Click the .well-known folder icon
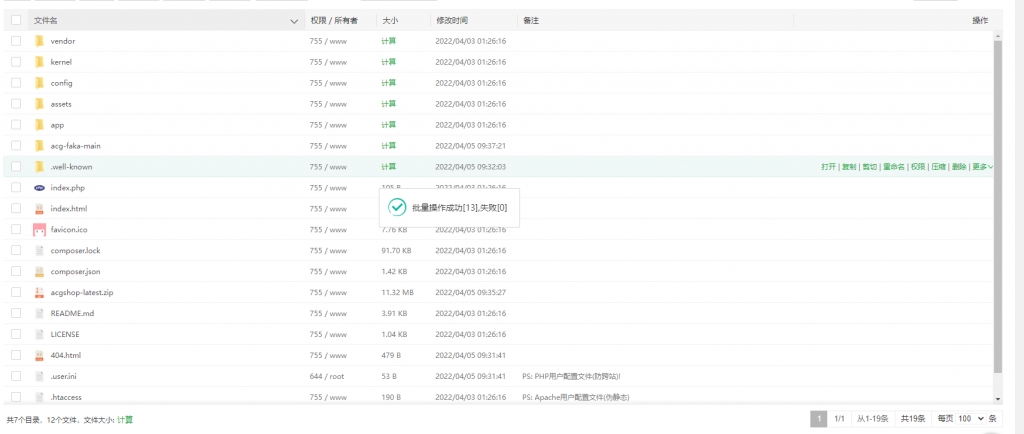This screenshot has width=1024, height=434. pyautogui.click(x=39, y=167)
